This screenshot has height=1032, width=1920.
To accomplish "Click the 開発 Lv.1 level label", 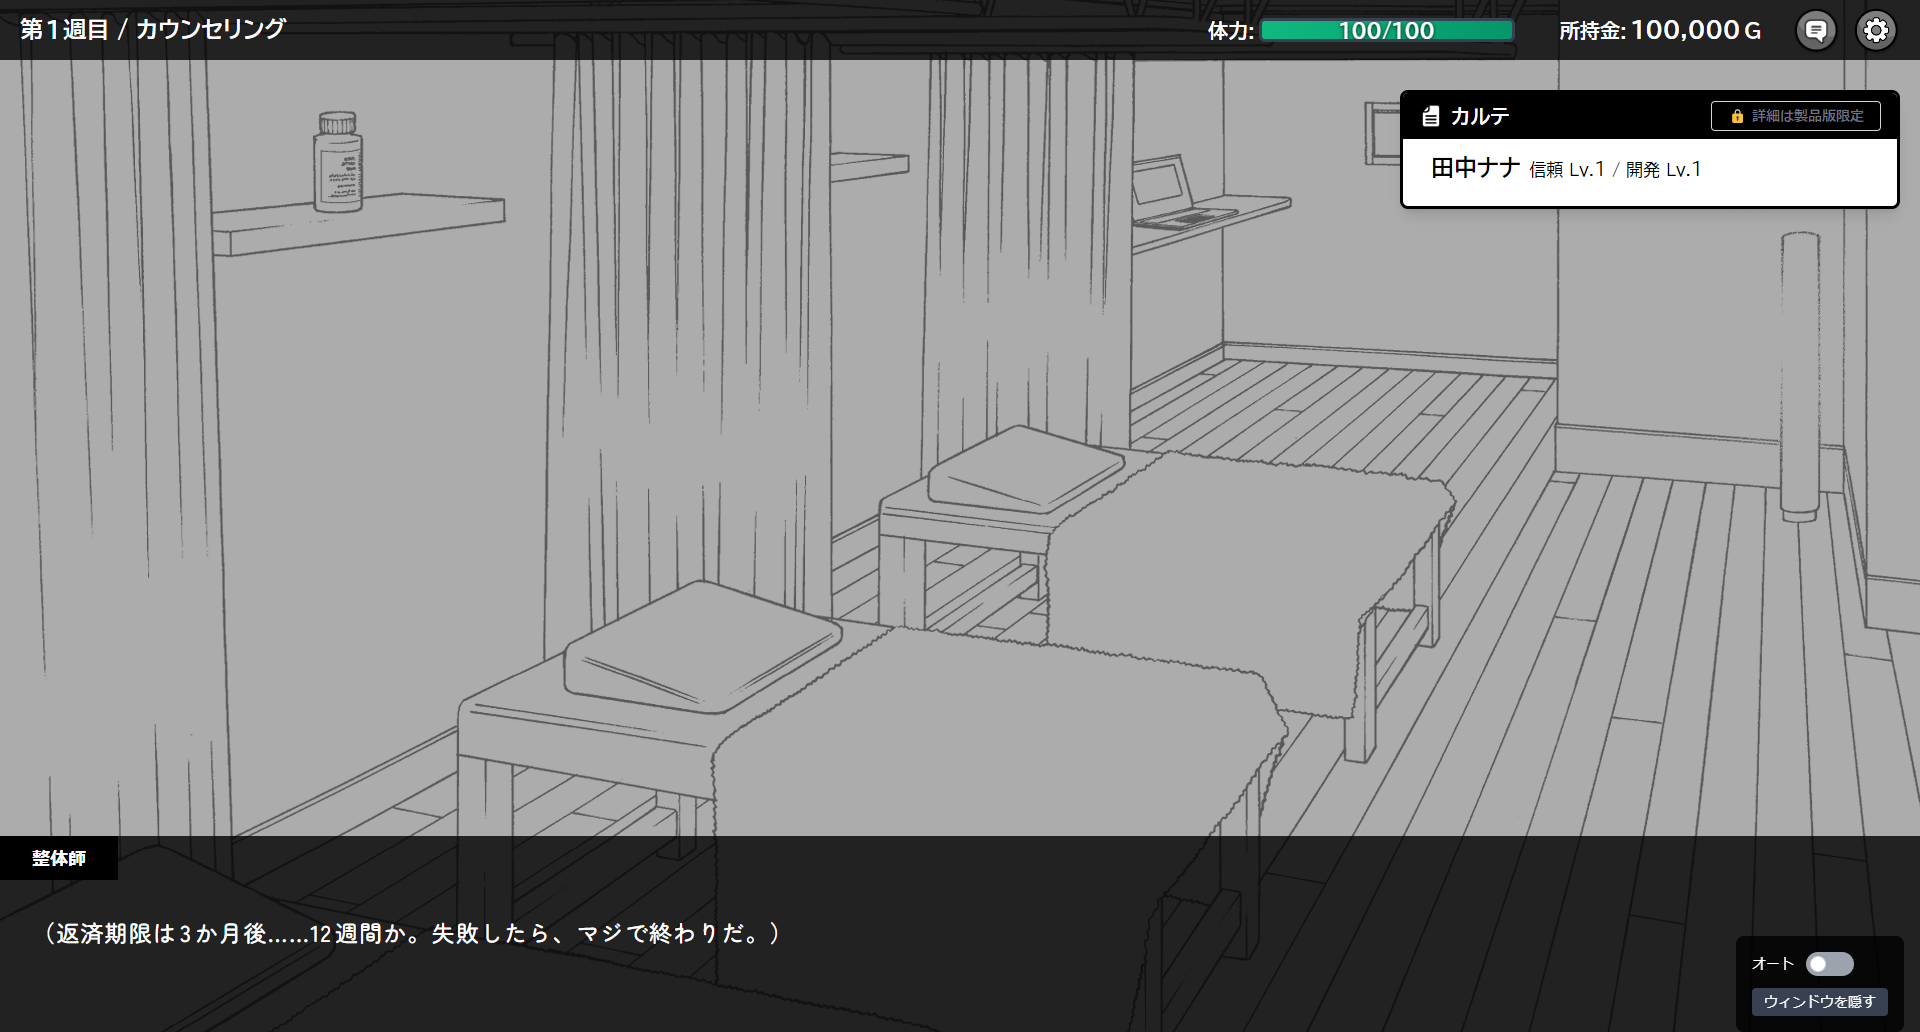I will pyautogui.click(x=1663, y=170).
